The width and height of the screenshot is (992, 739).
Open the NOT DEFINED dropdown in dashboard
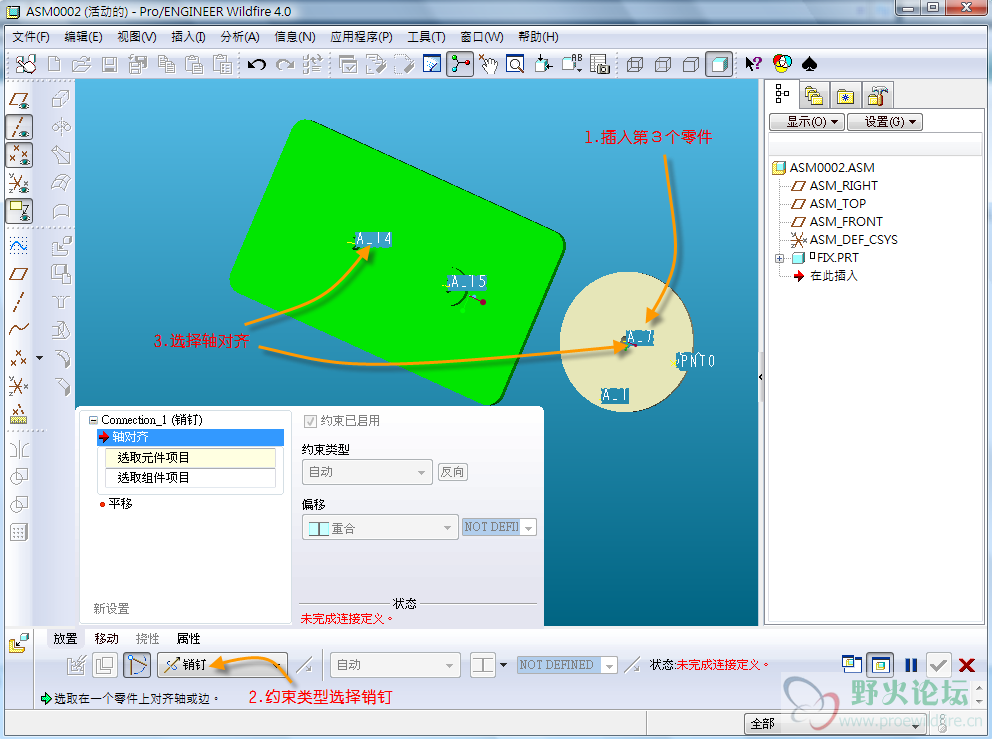point(567,665)
